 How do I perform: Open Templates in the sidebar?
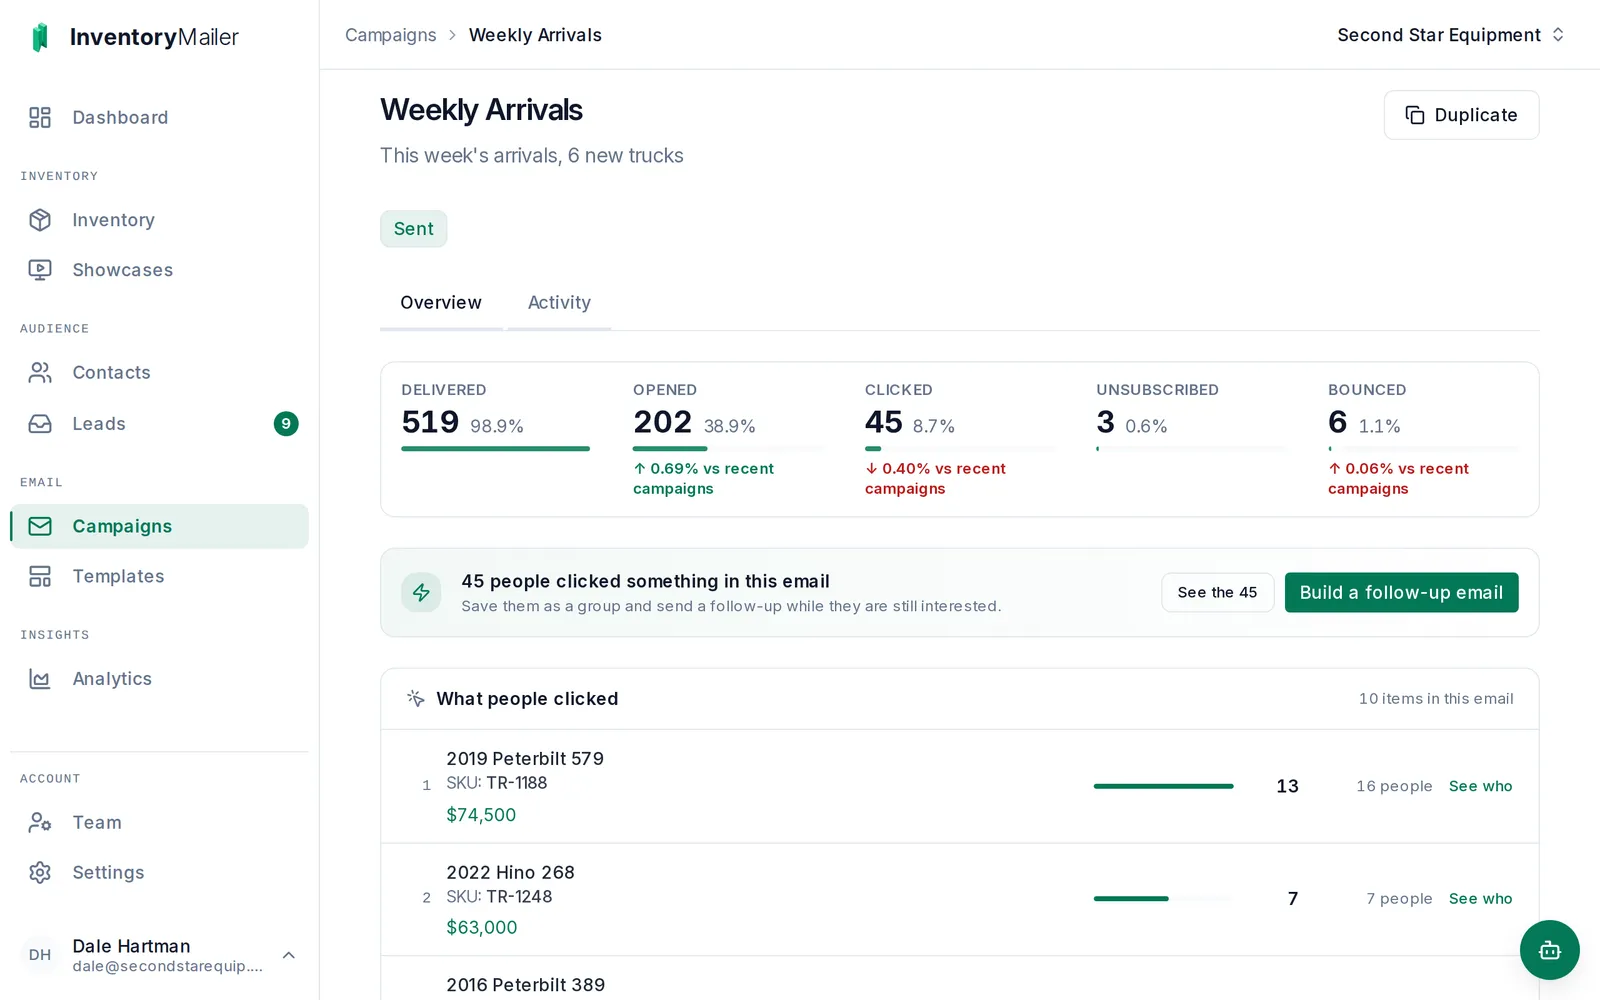(x=159, y=576)
